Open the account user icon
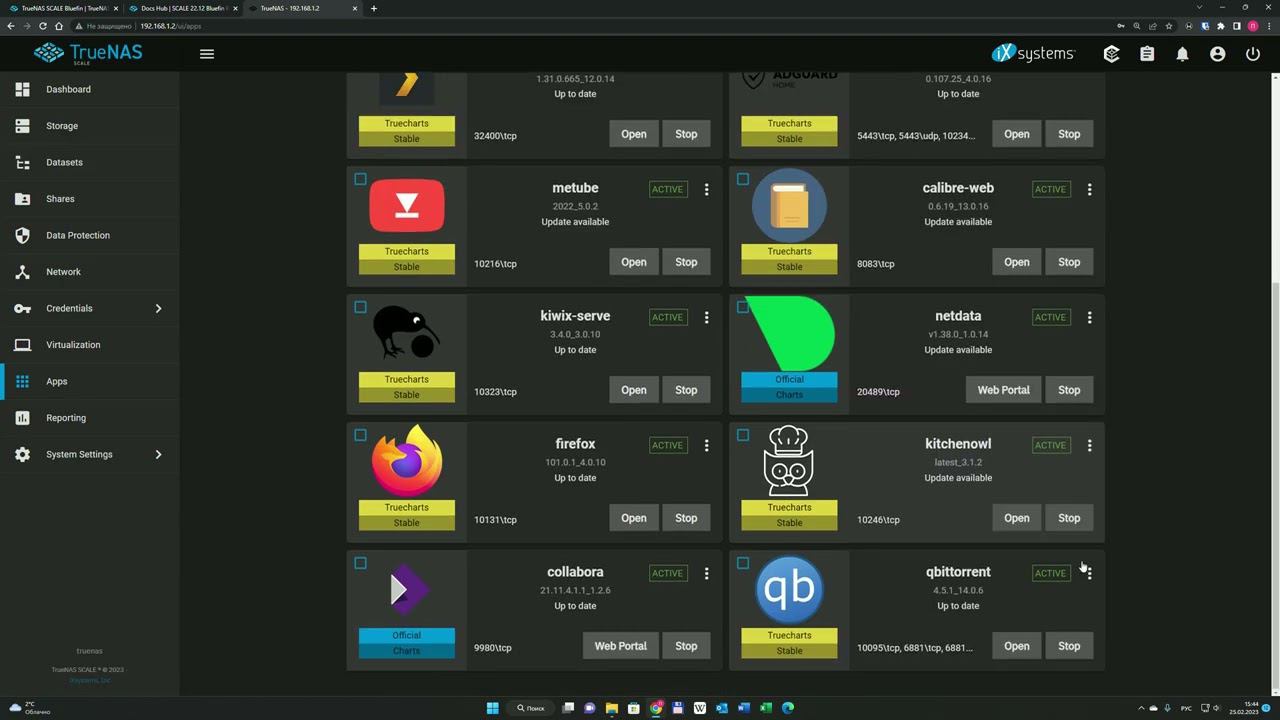This screenshot has height=720, width=1280. click(1217, 54)
